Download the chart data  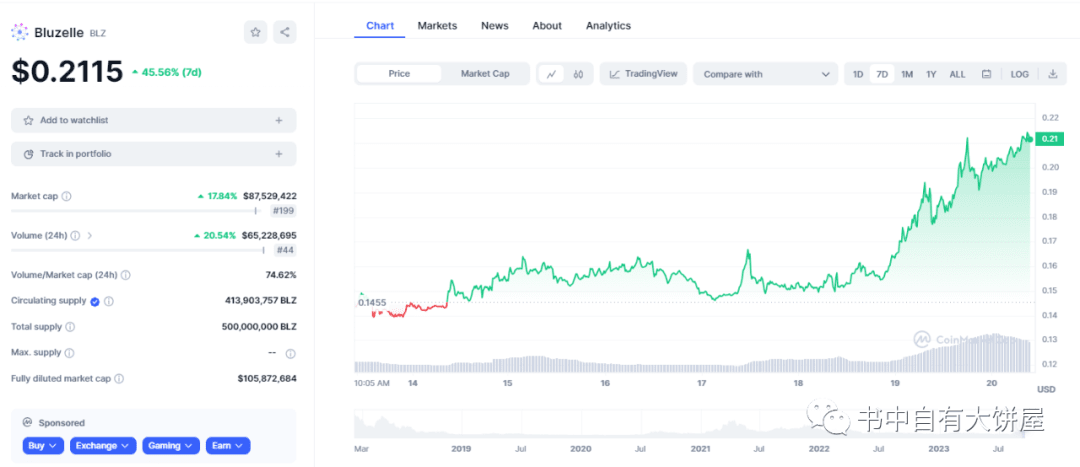(1052, 74)
